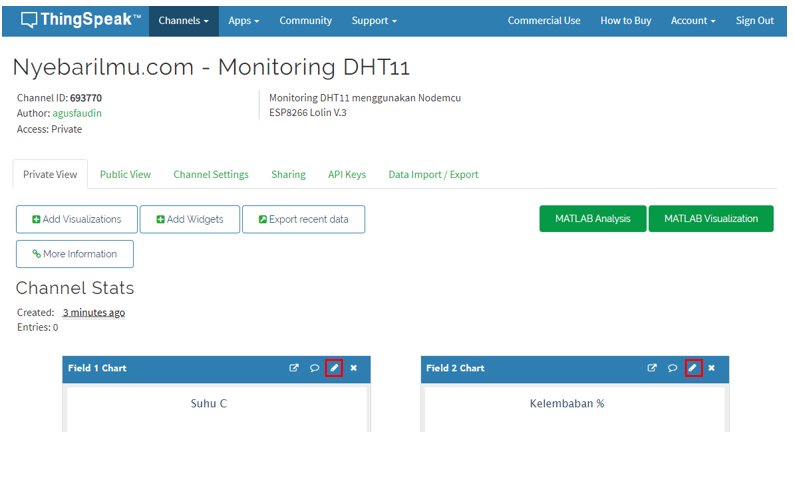Go to ThingSpeak home via logo

coord(81,20)
